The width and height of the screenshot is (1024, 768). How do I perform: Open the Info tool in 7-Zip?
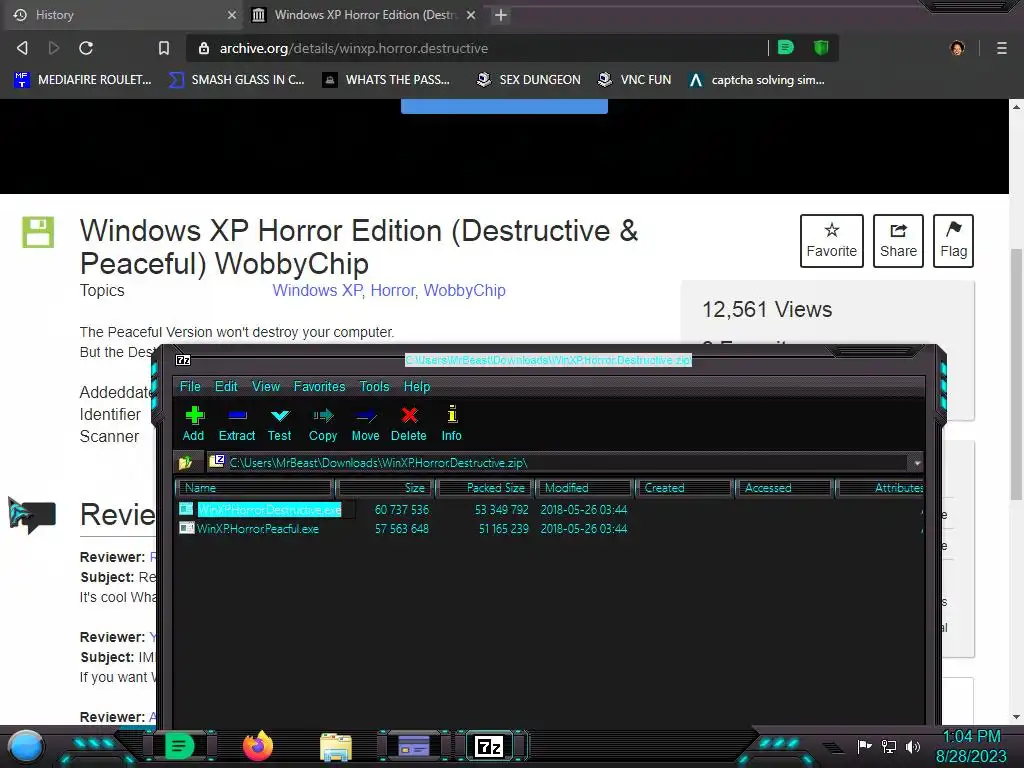click(x=451, y=424)
